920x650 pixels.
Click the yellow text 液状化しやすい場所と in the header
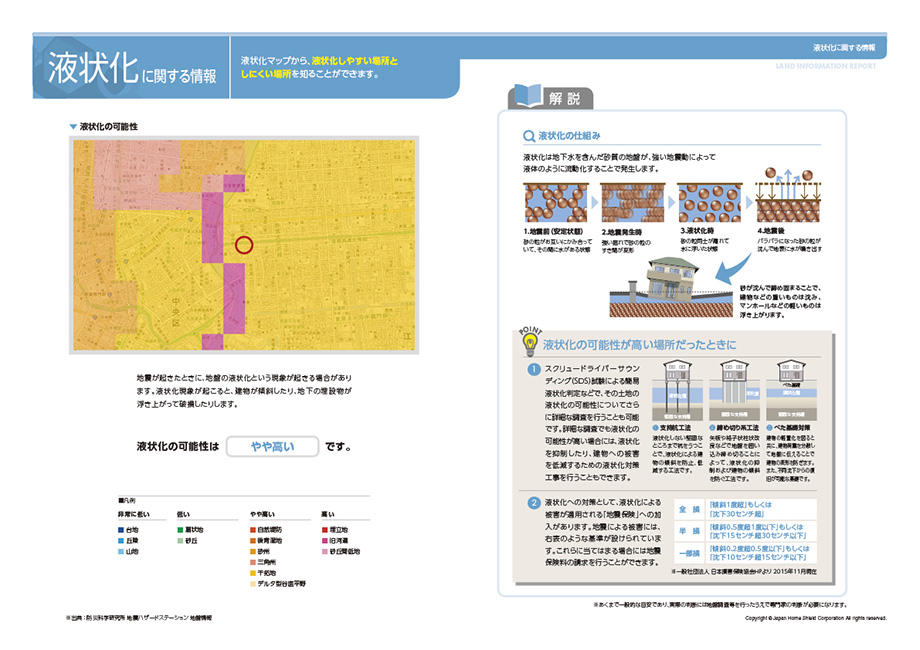point(355,60)
